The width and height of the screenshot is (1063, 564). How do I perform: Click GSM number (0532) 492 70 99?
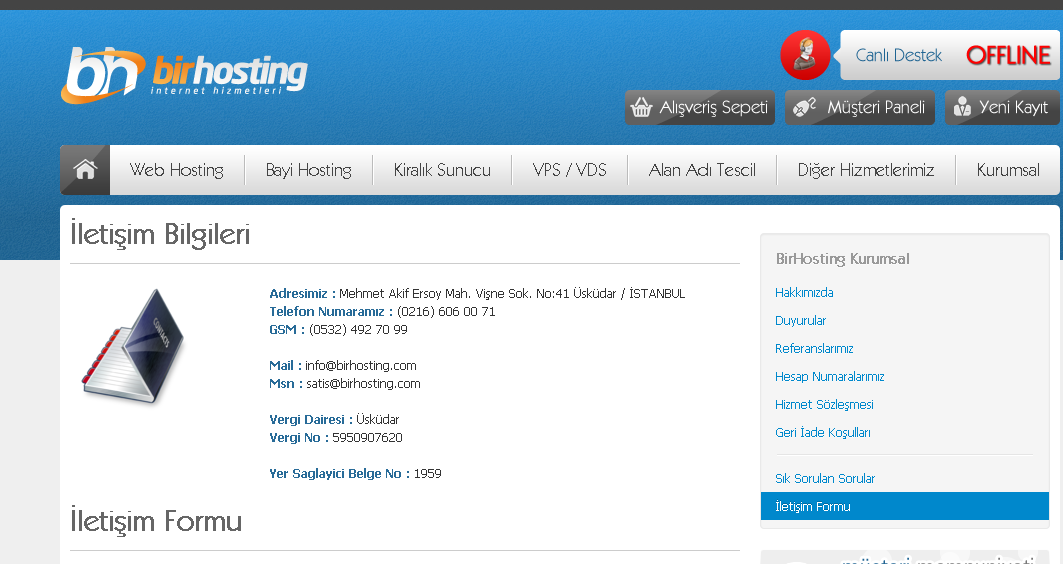[358, 329]
